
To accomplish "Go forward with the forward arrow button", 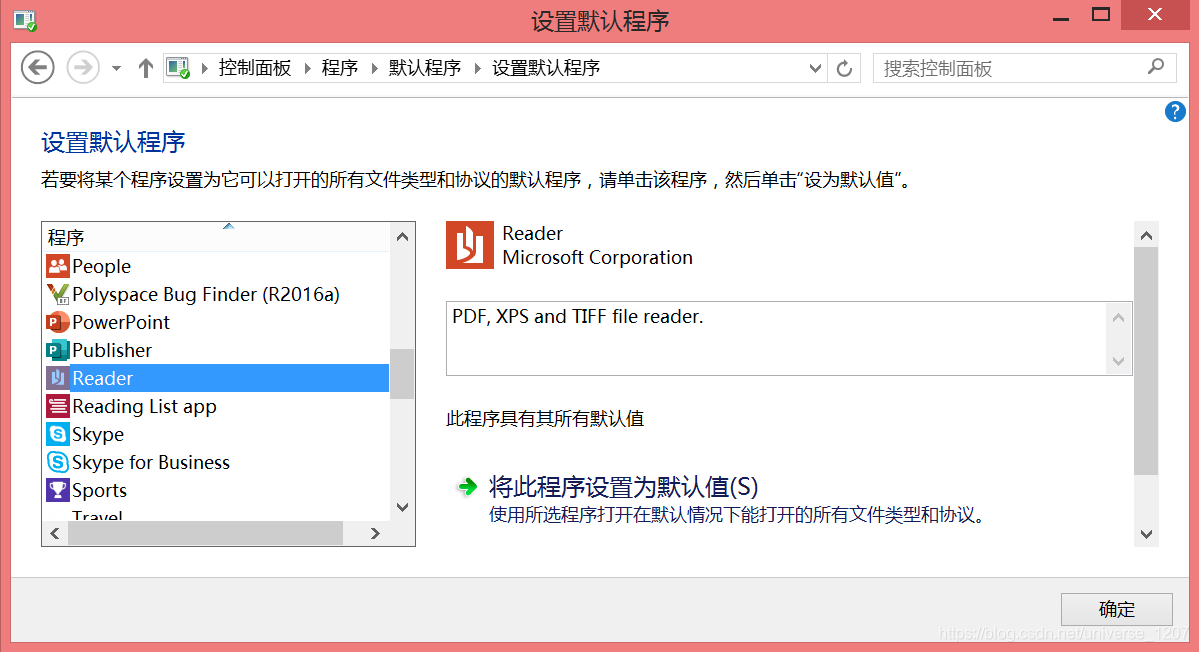I will (83, 68).
